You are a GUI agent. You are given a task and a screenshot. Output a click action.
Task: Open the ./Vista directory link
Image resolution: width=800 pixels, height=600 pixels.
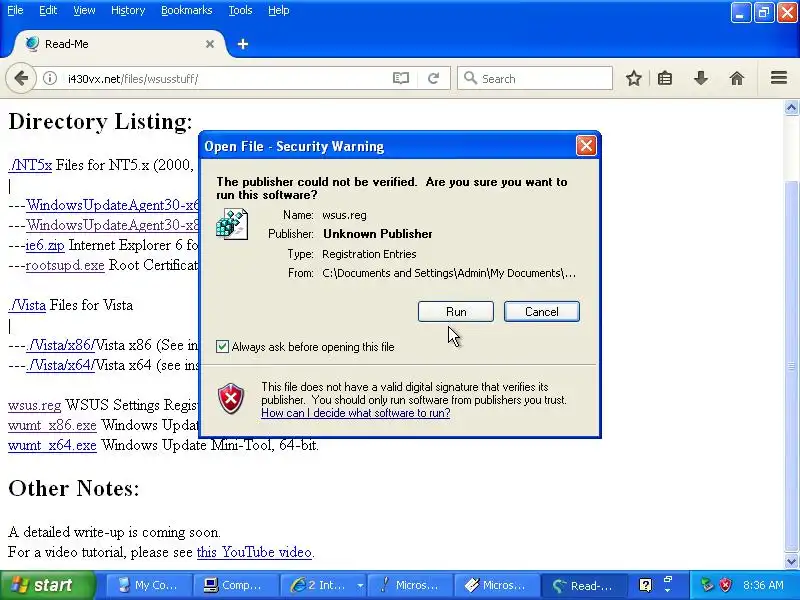click(x=27, y=305)
